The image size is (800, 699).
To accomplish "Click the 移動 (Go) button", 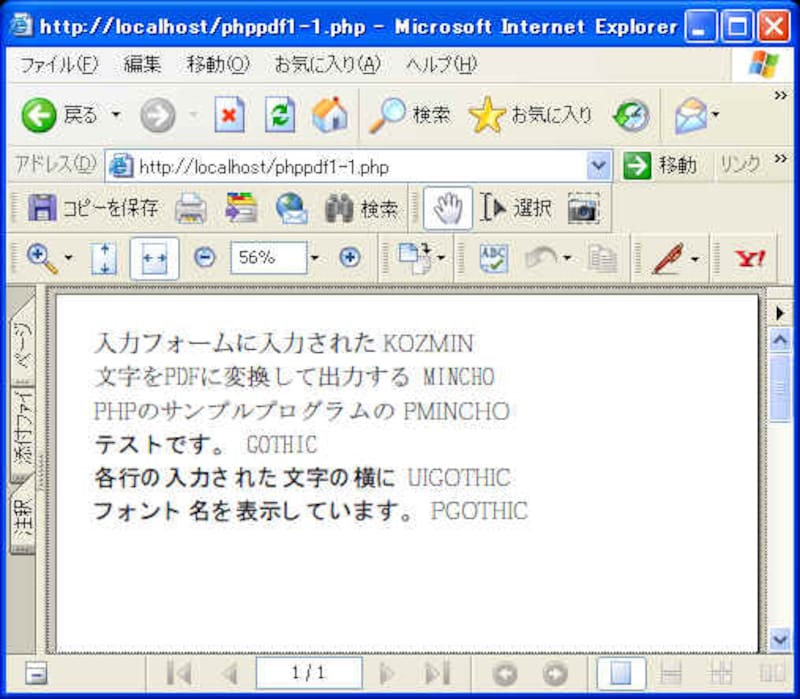I will pyautogui.click(x=661, y=166).
